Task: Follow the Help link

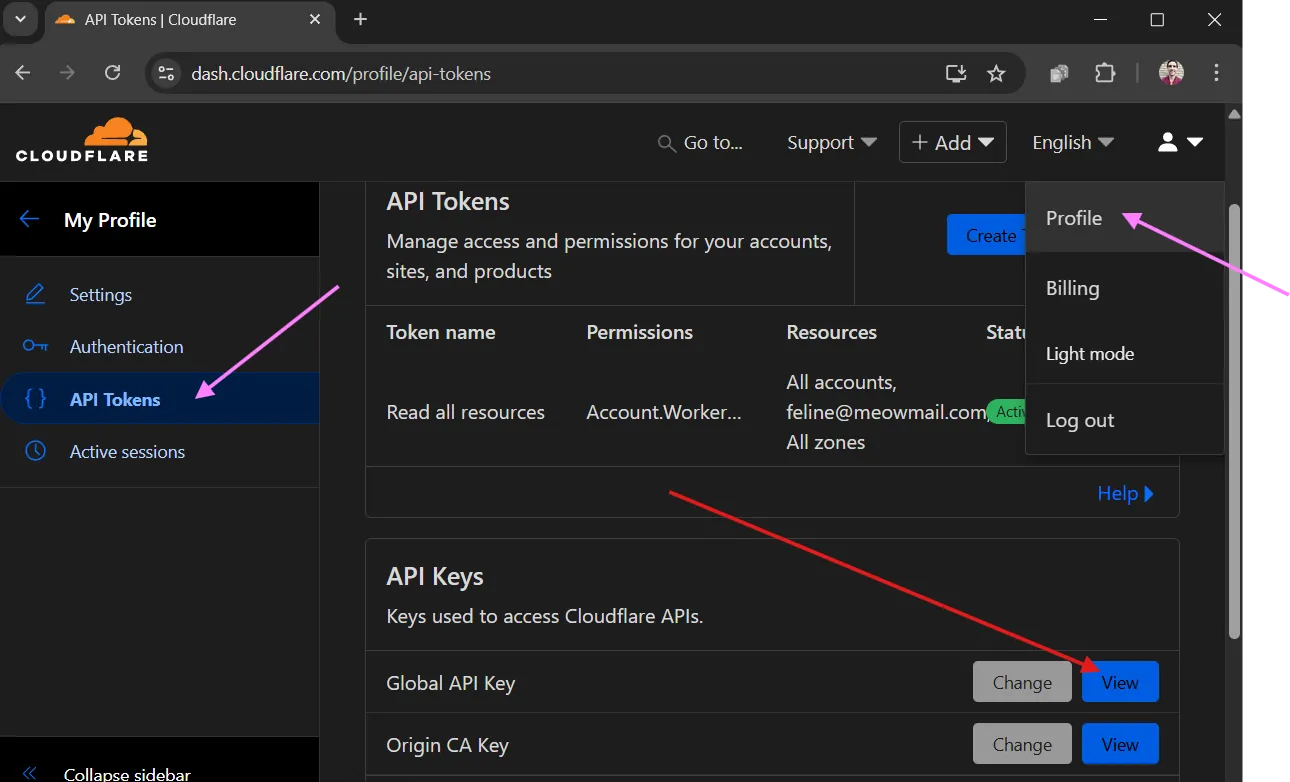Action: coord(1116,493)
